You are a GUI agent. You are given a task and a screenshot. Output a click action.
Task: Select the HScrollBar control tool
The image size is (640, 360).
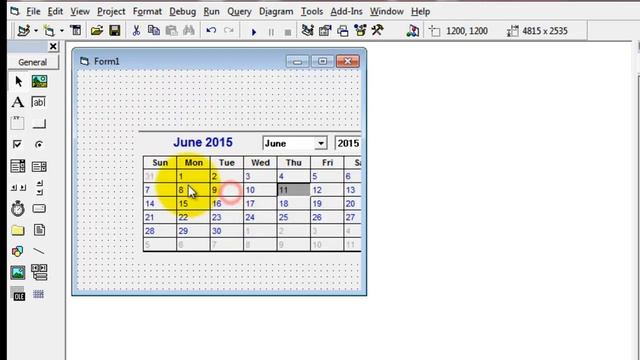pyautogui.click(x=18, y=187)
